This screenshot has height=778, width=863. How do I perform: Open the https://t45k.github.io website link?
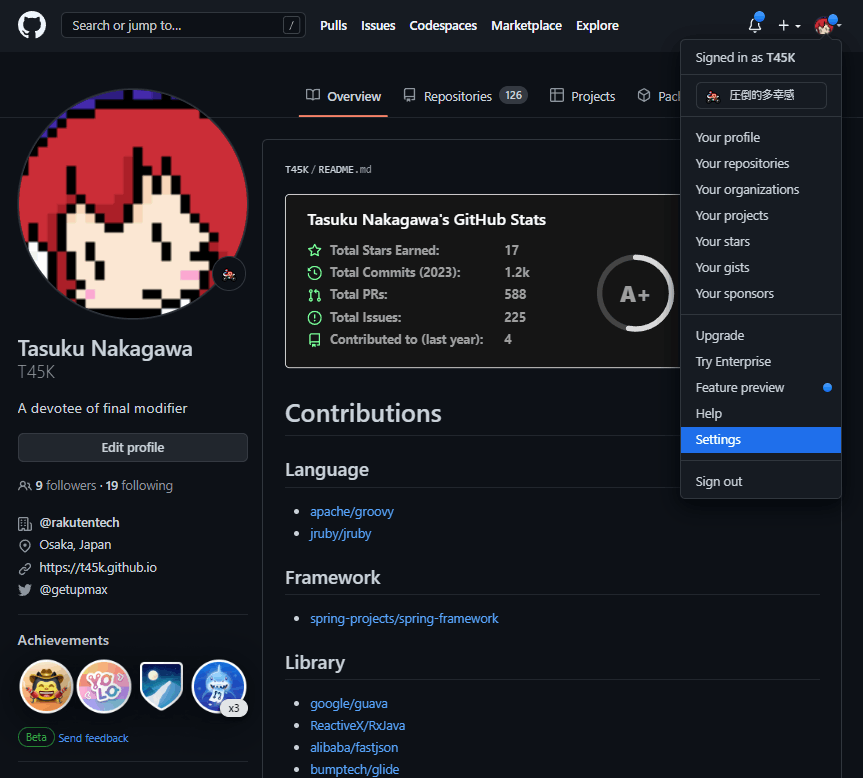[x=98, y=567]
